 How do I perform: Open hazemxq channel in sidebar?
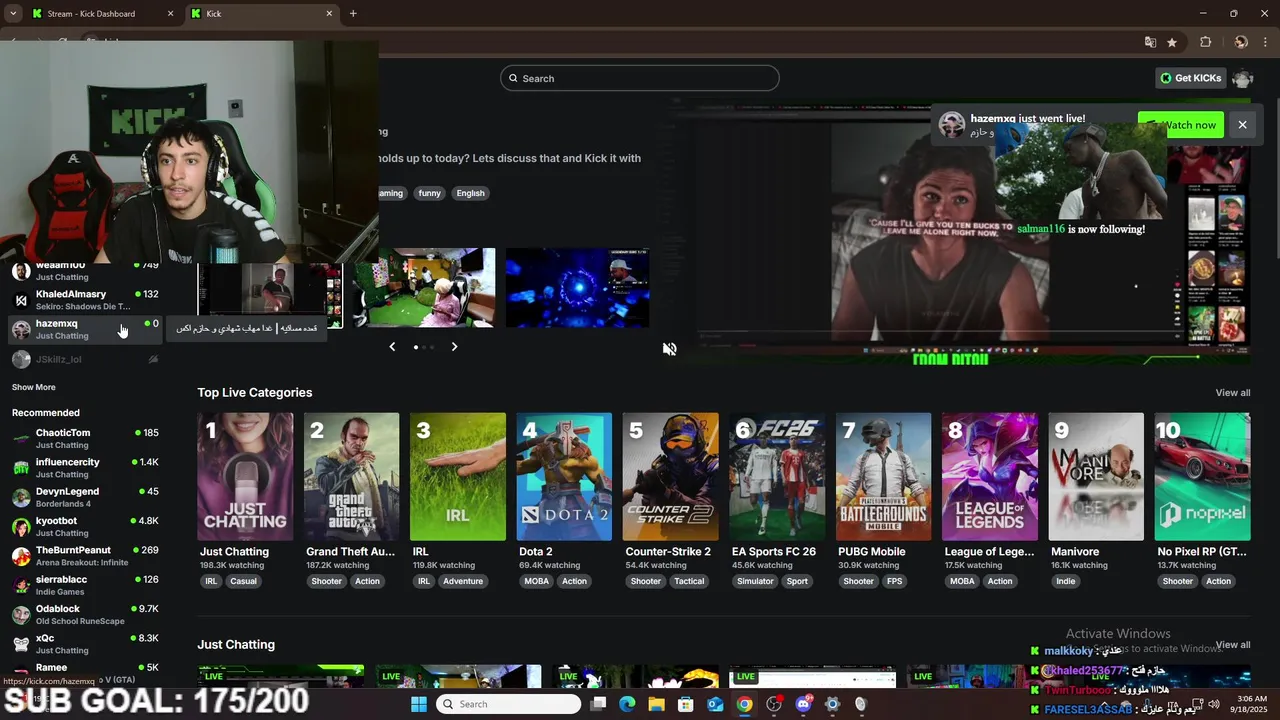(85, 329)
